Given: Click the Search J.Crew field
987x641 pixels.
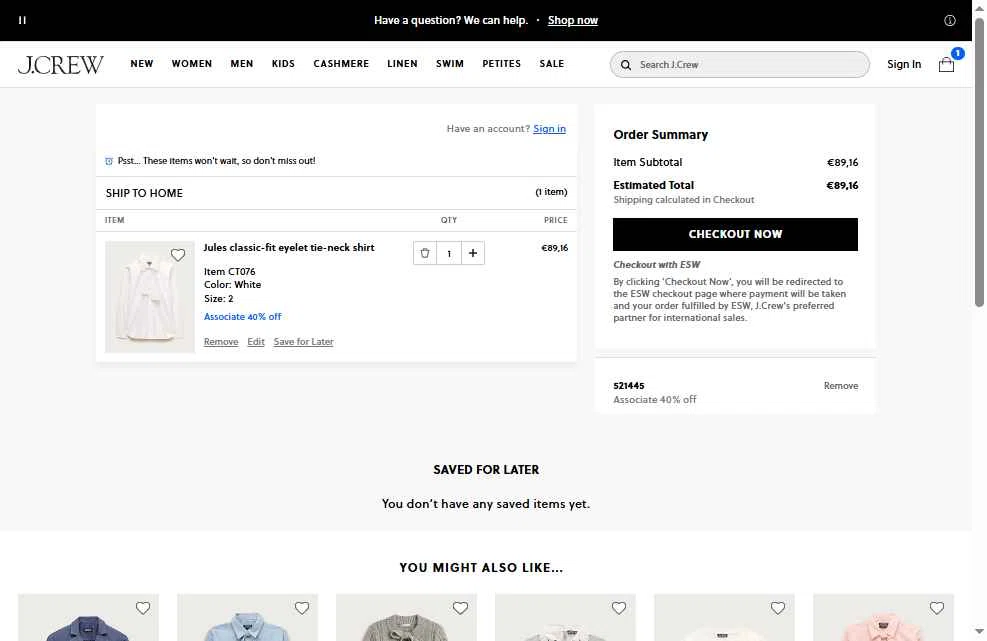Looking at the screenshot, I should pyautogui.click(x=740, y=64).
